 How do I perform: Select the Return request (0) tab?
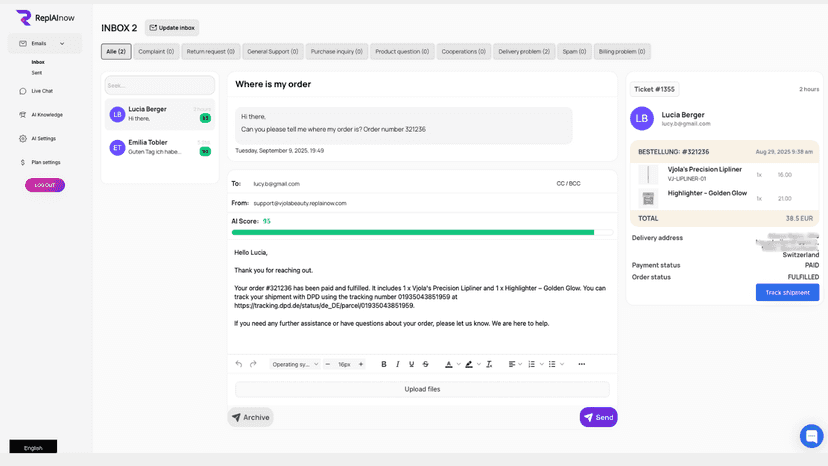[x=211, y=51]
